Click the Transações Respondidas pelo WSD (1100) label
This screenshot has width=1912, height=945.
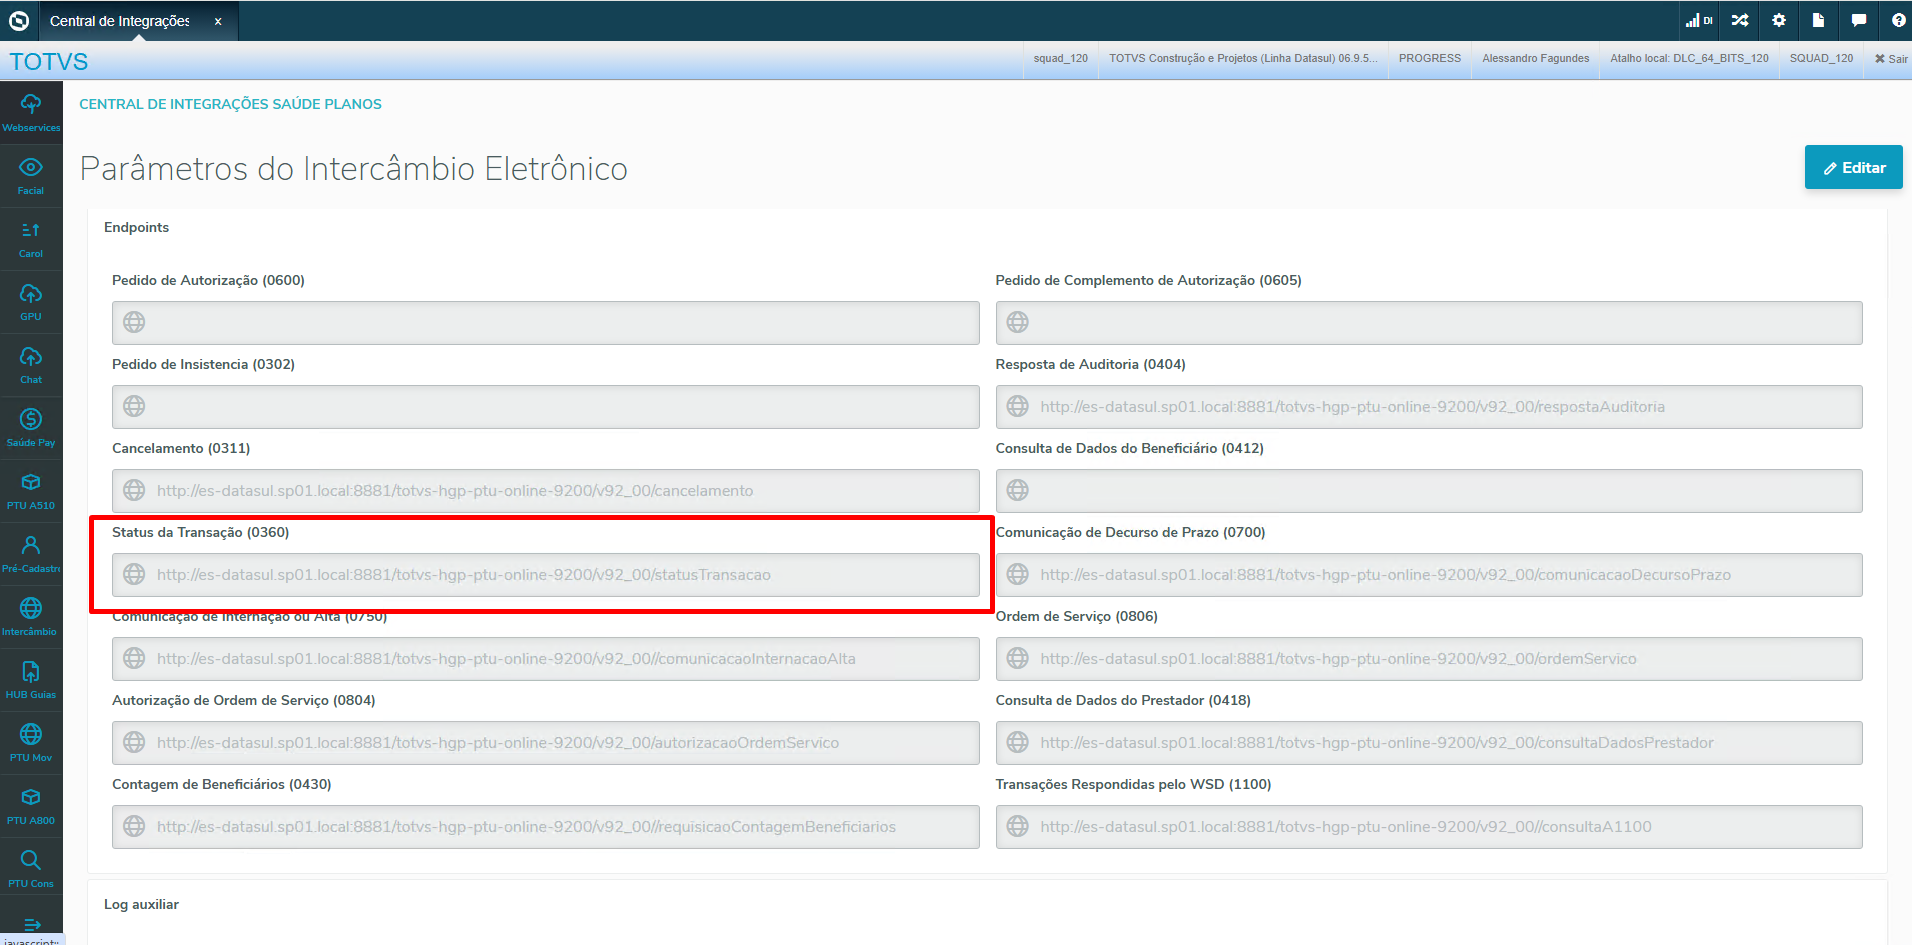point(1133,784)
